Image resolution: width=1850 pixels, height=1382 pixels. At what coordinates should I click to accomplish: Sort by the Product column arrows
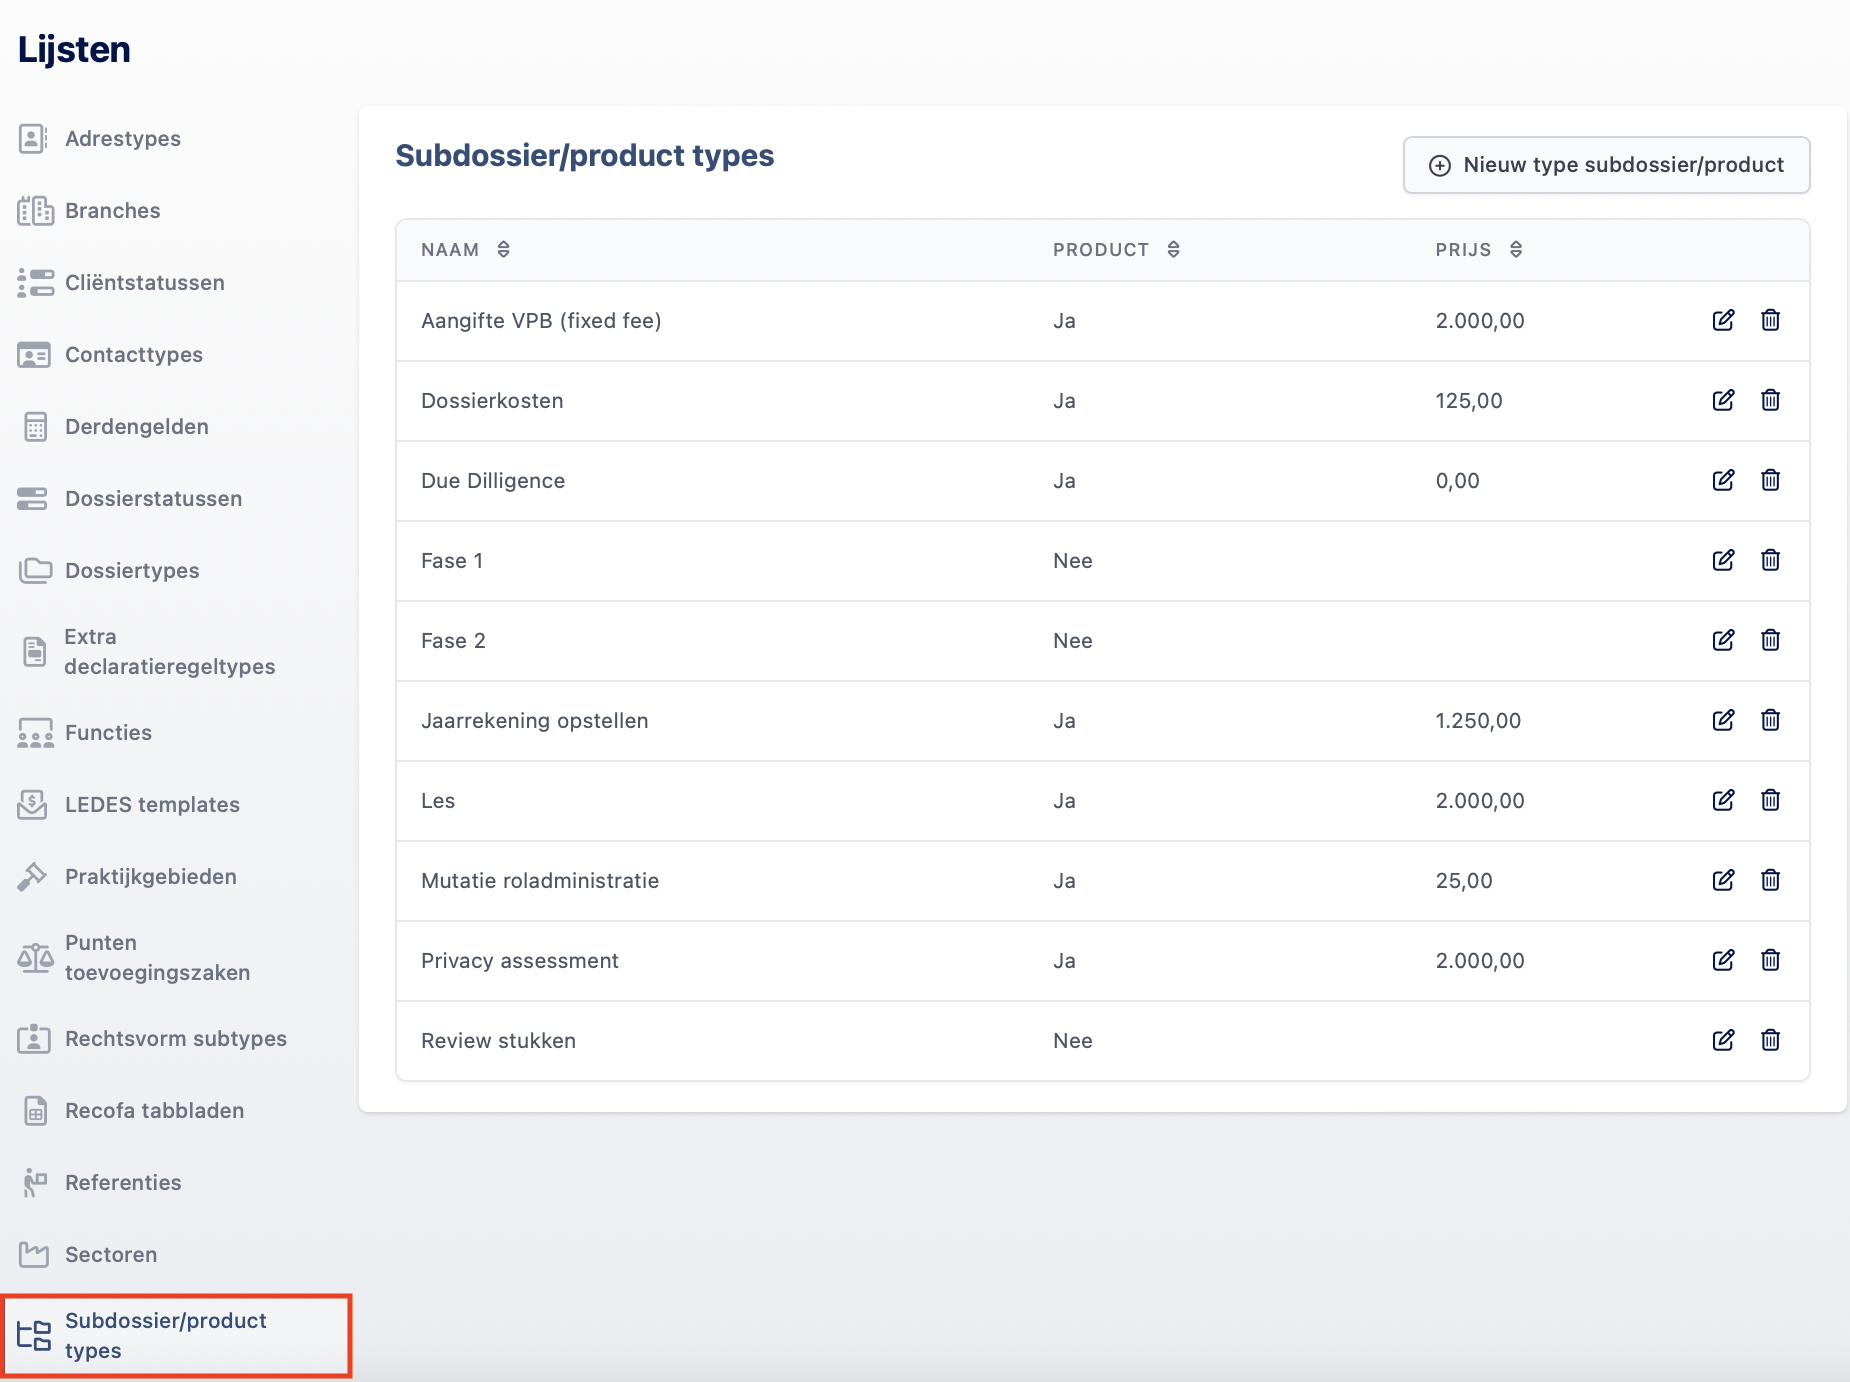tap(1174, 249)
